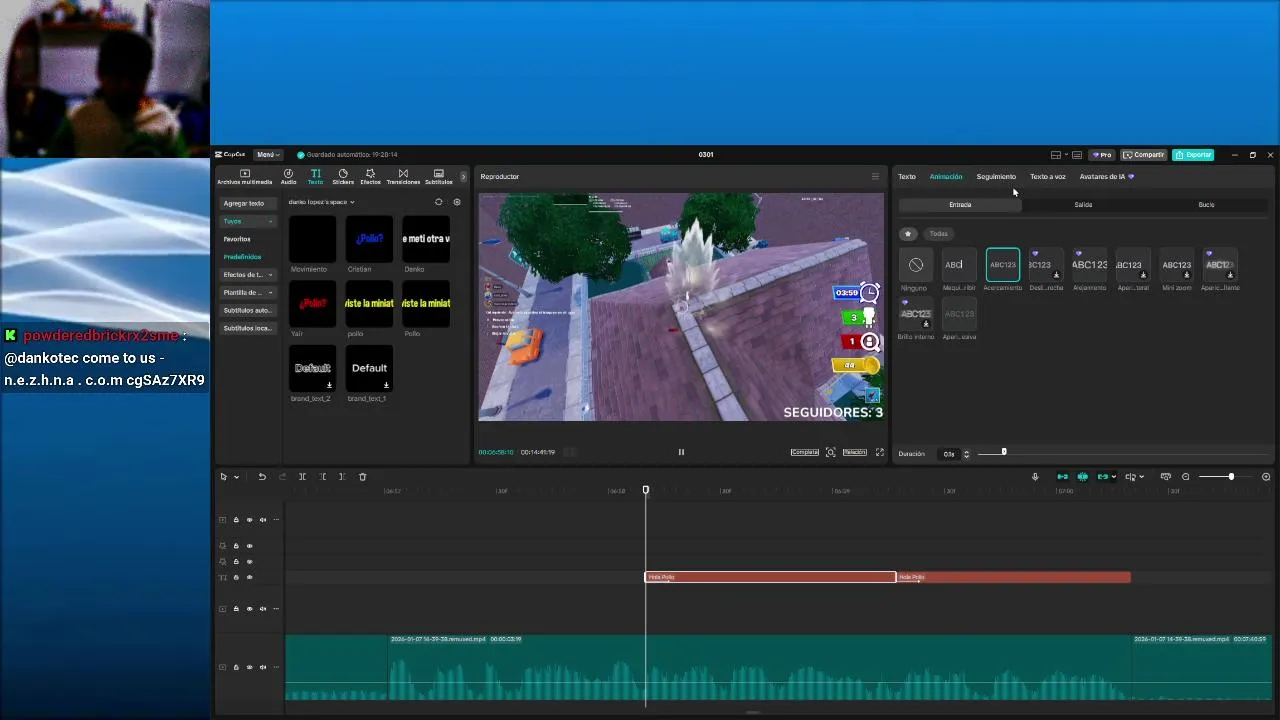Image resolution: width=1280 pixels, height=720 pixels.
Task: Click the redo arrow in timeline toolbar
Action: pyautogui.click(x=282, y=477)
